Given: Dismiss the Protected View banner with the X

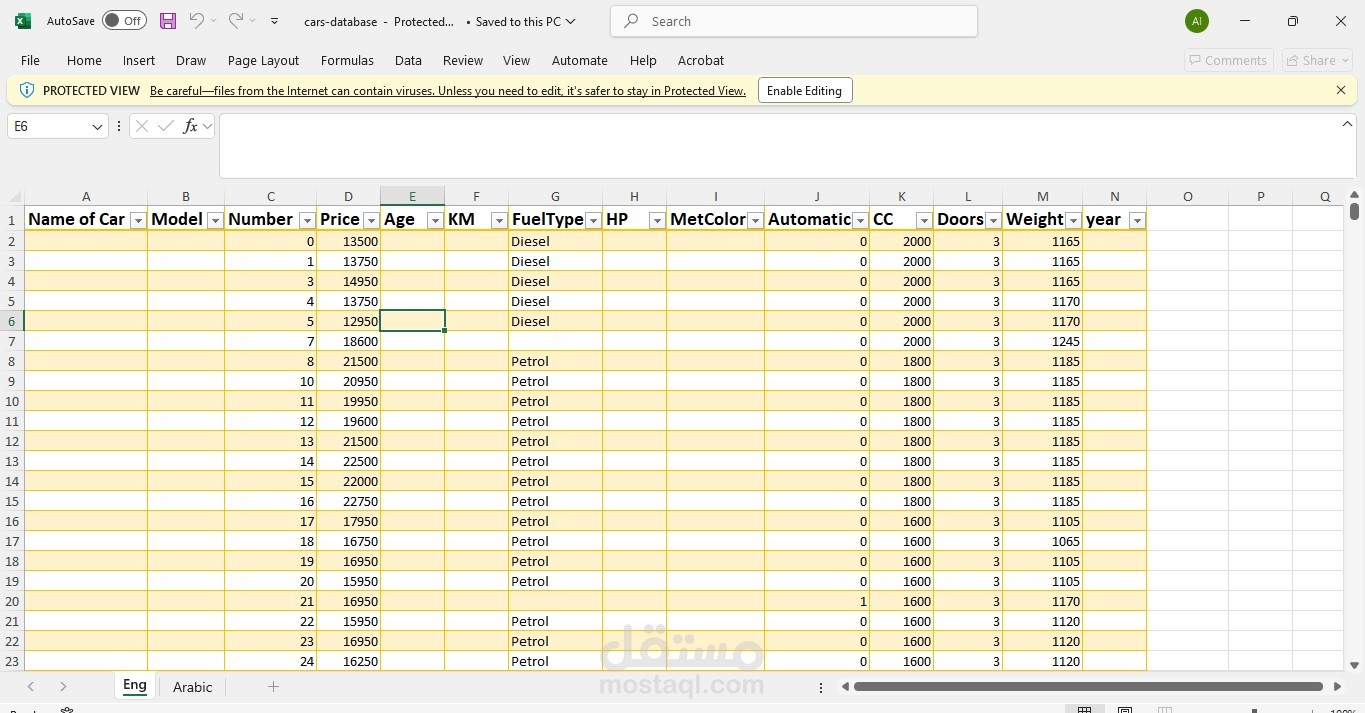Looking at the screenshot, I should 1341,90.
